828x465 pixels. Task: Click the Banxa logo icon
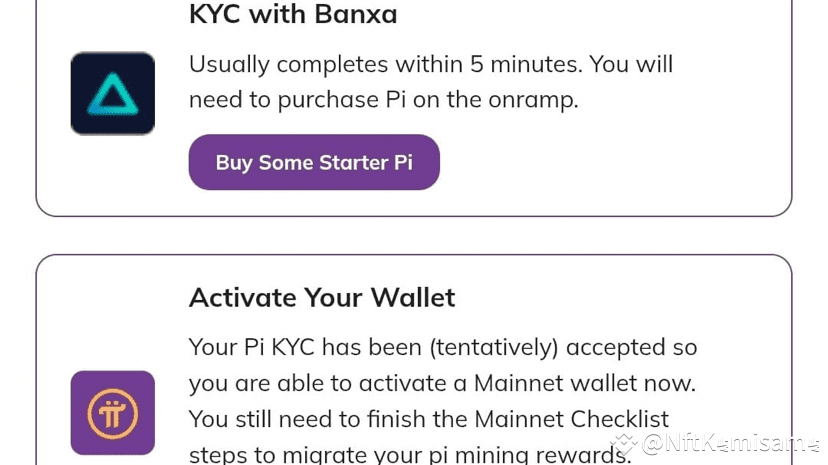coord(112,93)
